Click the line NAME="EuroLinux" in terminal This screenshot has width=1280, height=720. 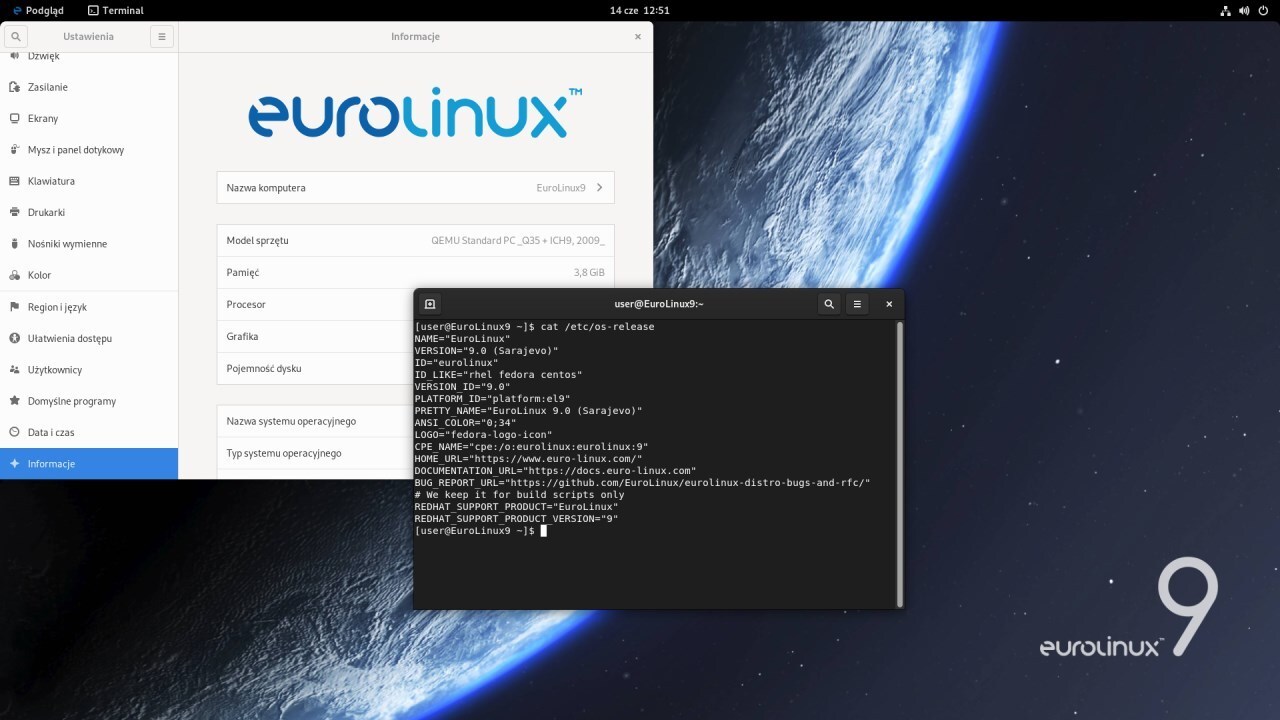tap(463, 339)
